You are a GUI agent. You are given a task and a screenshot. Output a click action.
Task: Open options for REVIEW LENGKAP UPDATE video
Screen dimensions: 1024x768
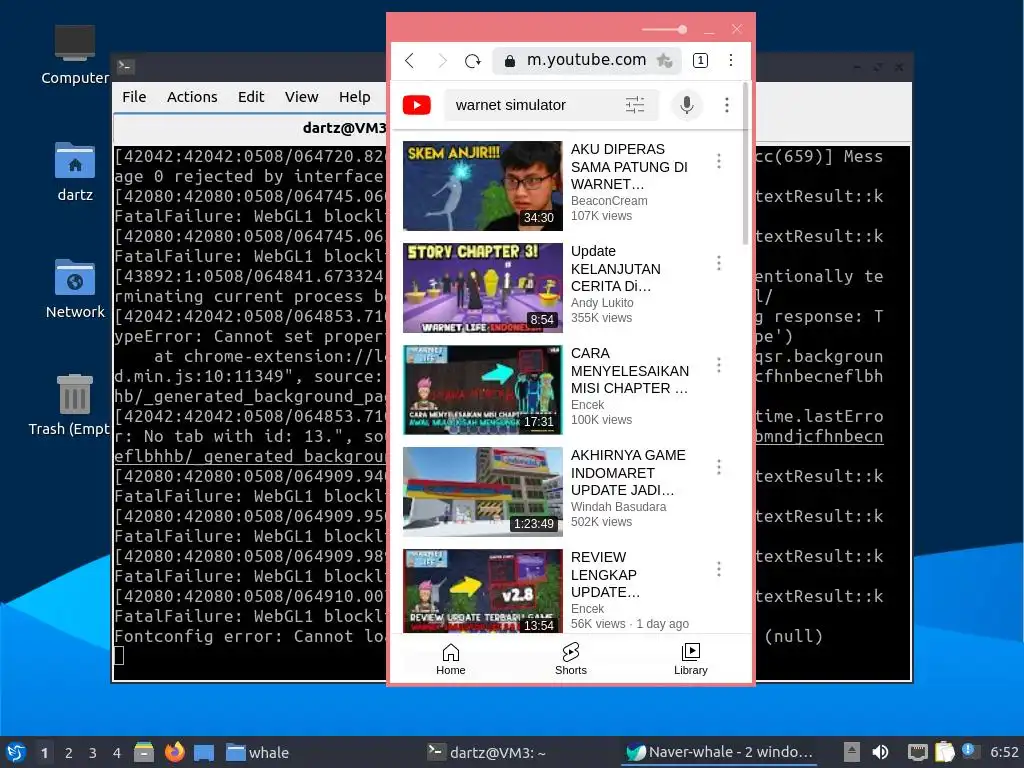point(718,569)
